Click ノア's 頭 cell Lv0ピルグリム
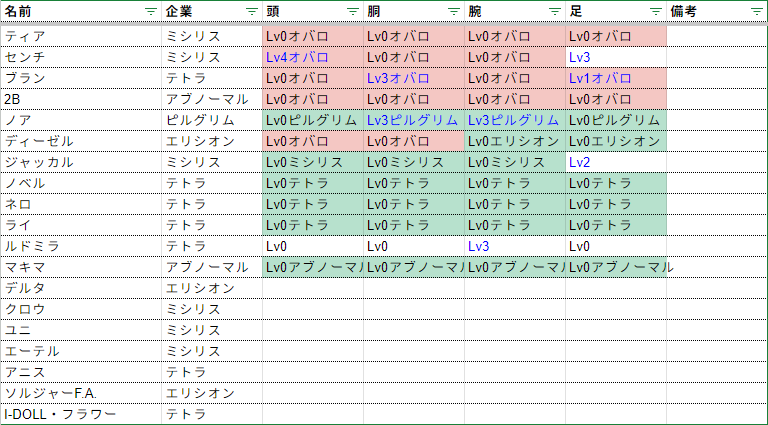 click(312, 120)
